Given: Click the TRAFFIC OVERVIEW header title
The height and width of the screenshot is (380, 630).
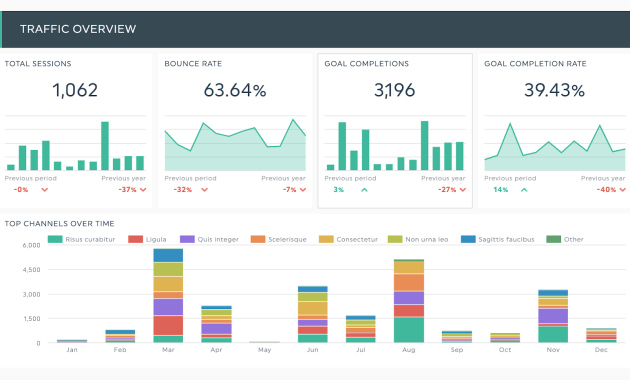Looking at the screenshot, I should (x=78, y=29).
